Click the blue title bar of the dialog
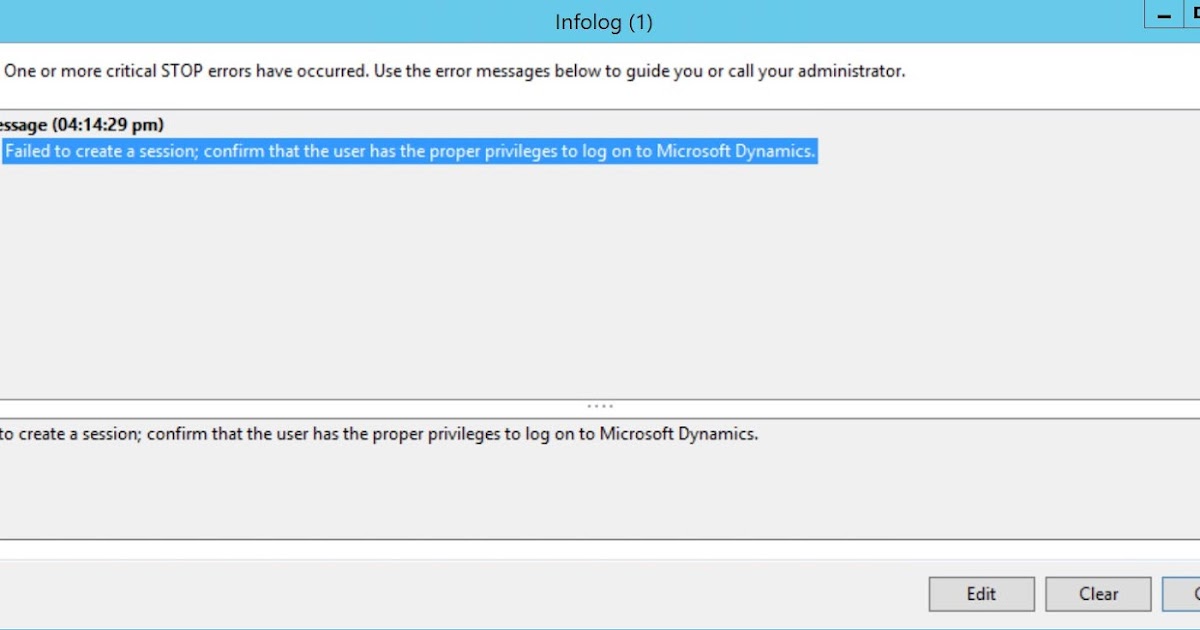Screen dimensions: 1200x630 pos(400,21)
